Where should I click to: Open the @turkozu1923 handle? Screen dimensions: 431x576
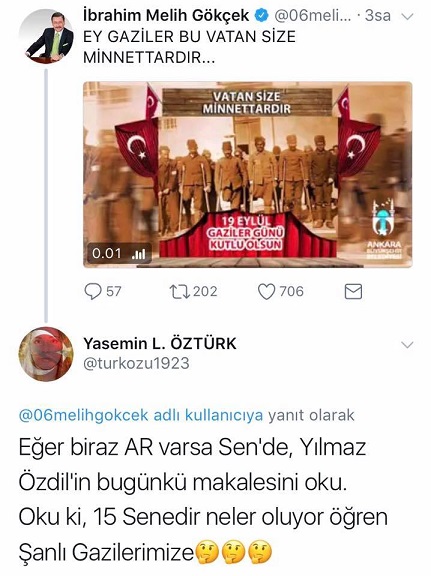tap(136, 363)
